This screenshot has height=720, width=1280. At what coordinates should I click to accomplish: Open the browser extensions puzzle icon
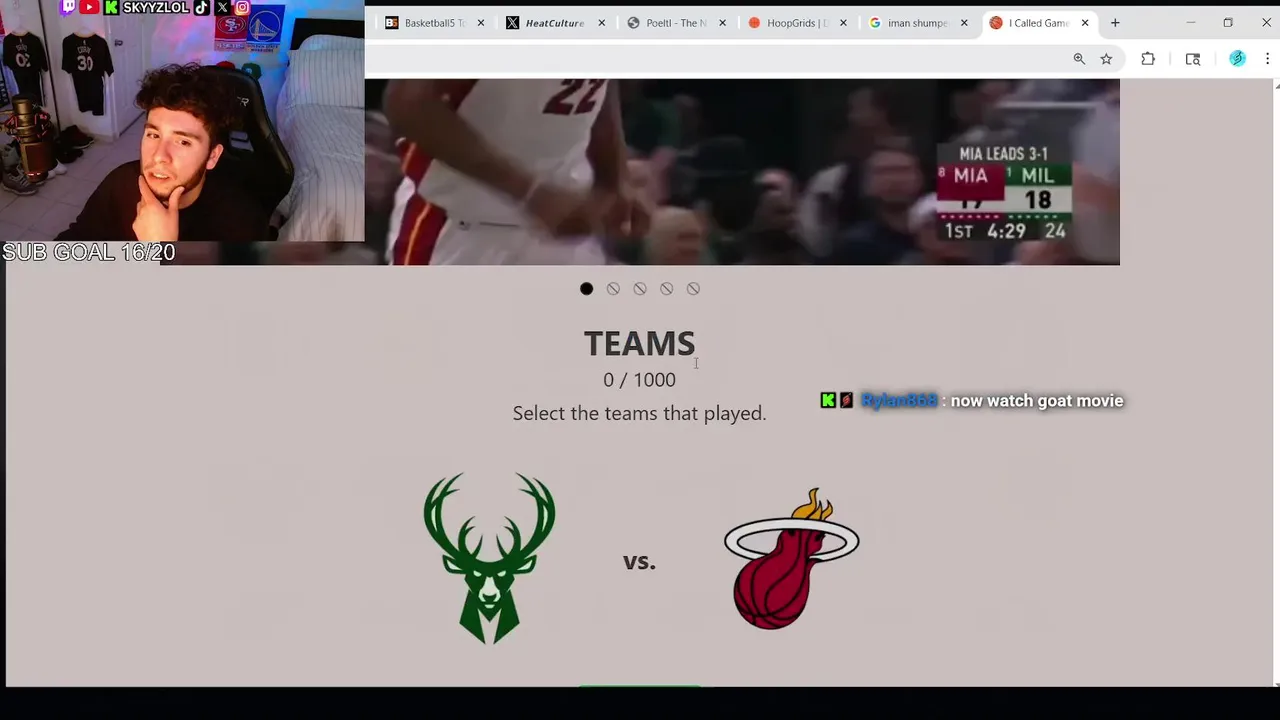(x=1148, y=59)
